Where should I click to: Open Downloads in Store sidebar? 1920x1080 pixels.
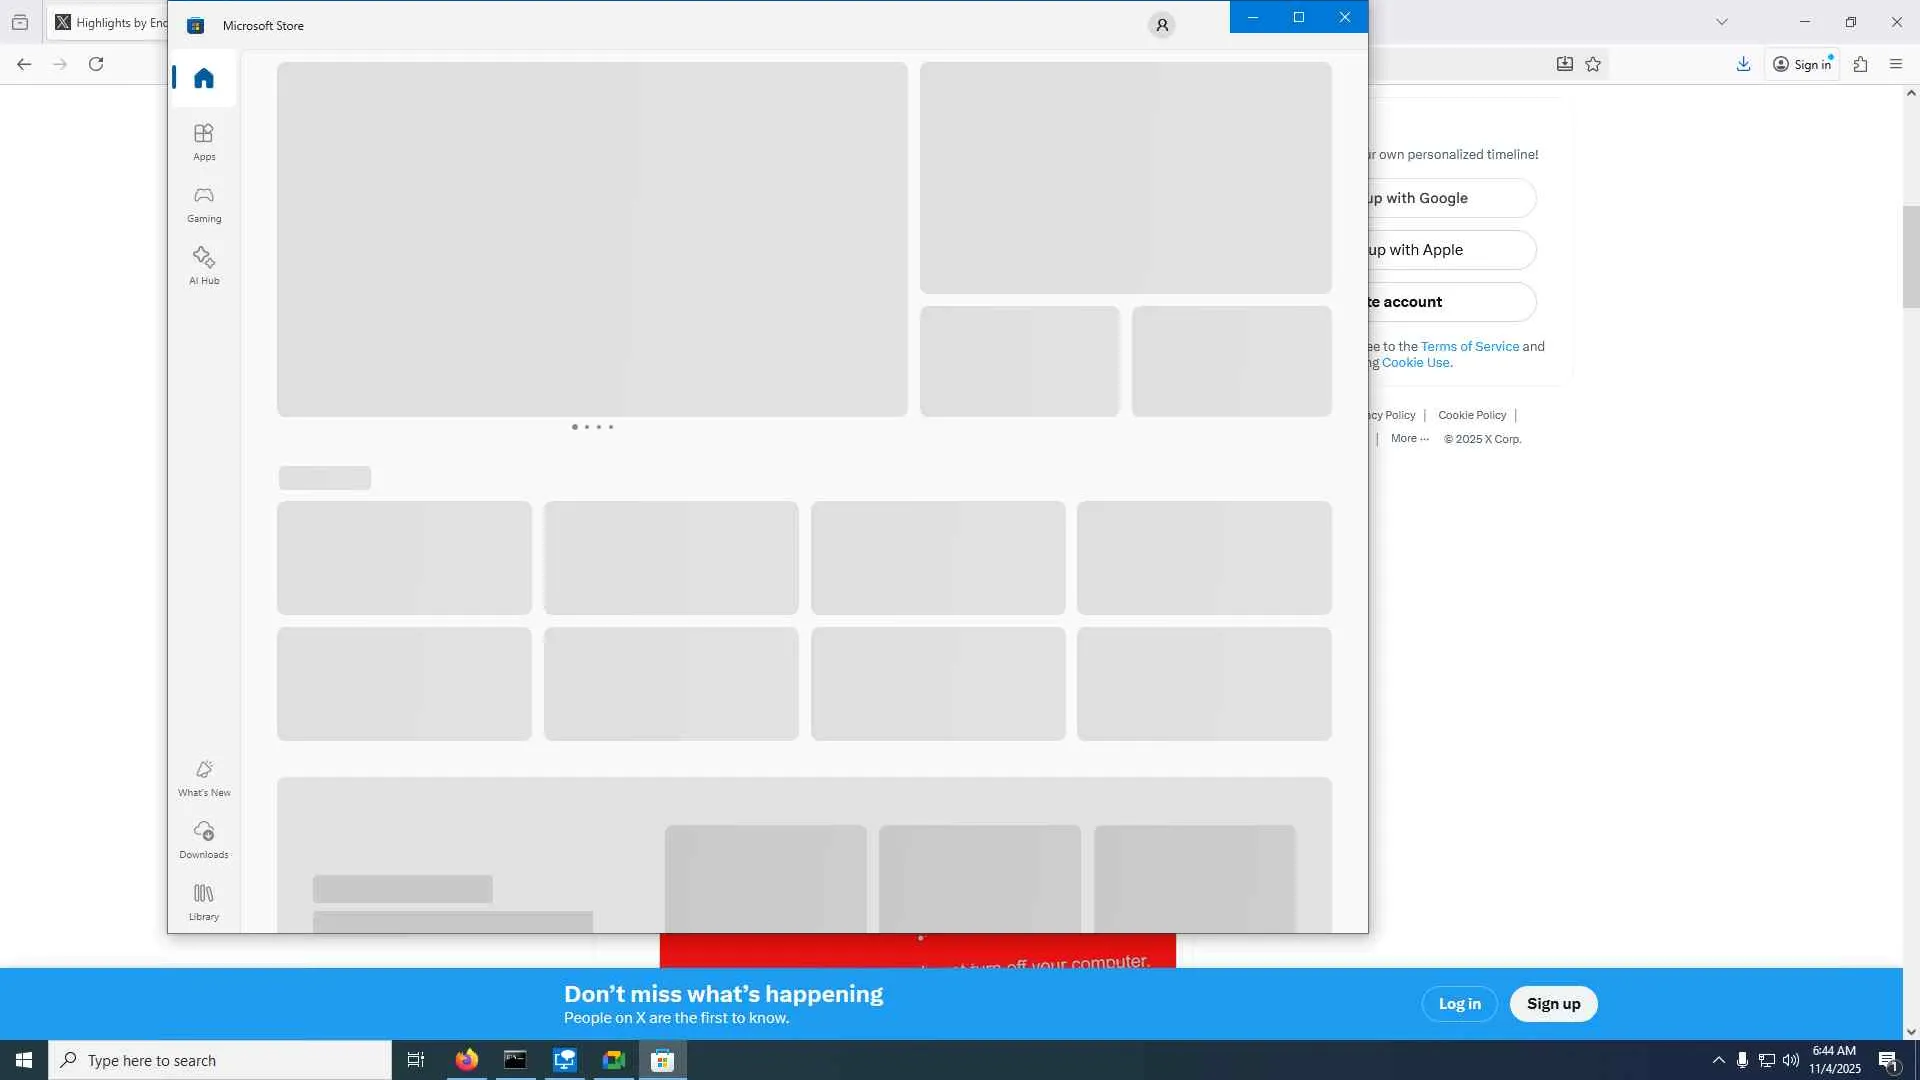coord(204,839)
